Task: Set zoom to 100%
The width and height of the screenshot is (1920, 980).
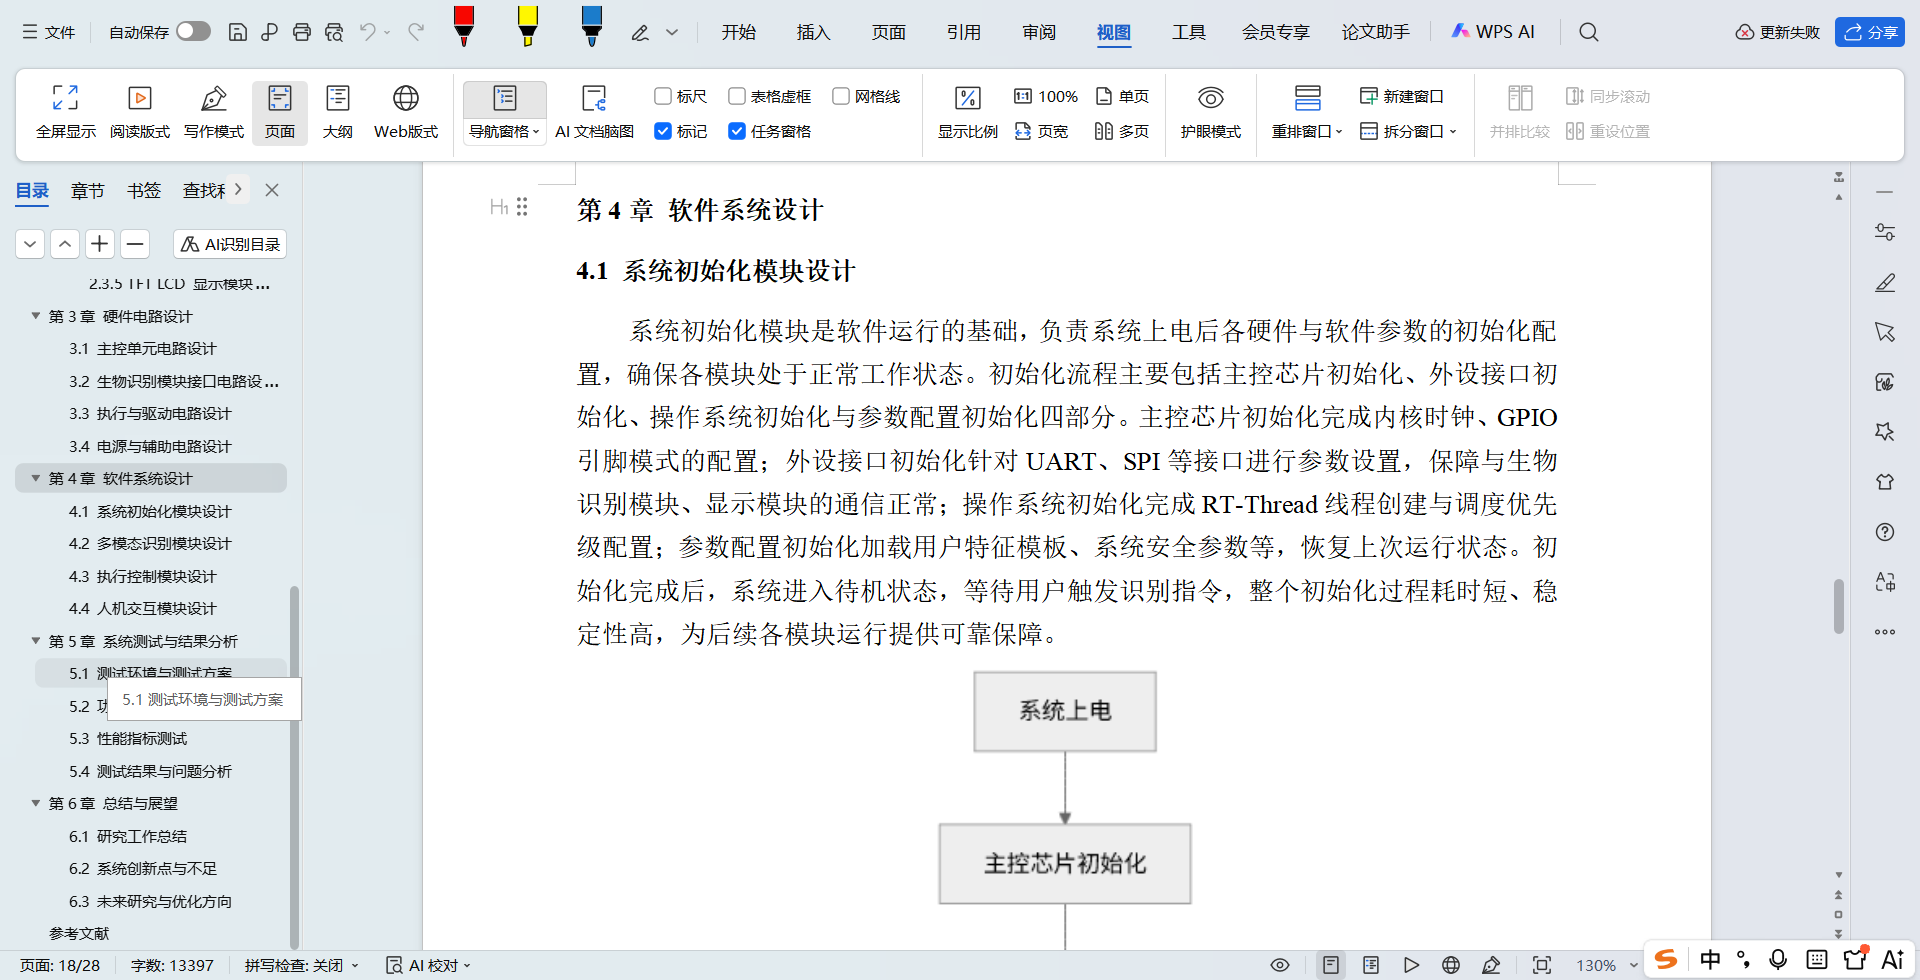Action: [1046, 96]
